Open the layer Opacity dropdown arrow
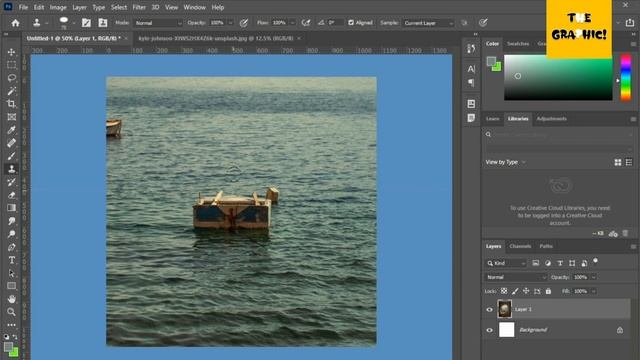The height and width of the screenshot is (360, 640). 593,277
